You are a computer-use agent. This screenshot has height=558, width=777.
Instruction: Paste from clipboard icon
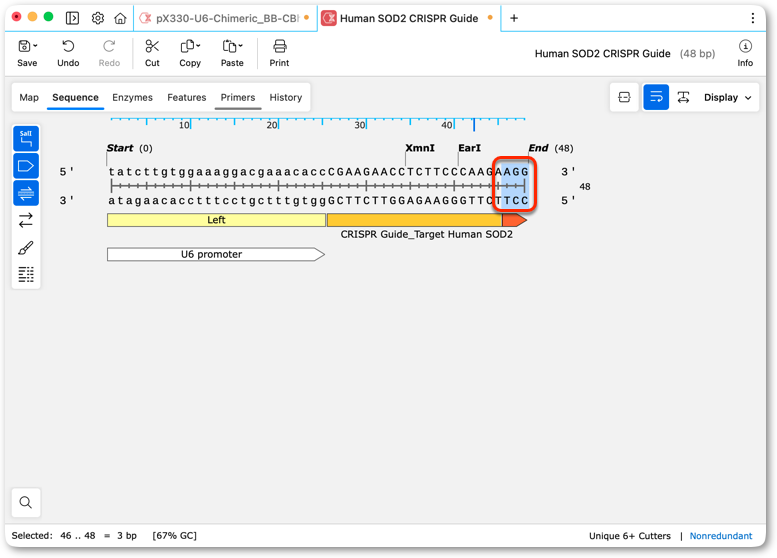click(229, 47)
